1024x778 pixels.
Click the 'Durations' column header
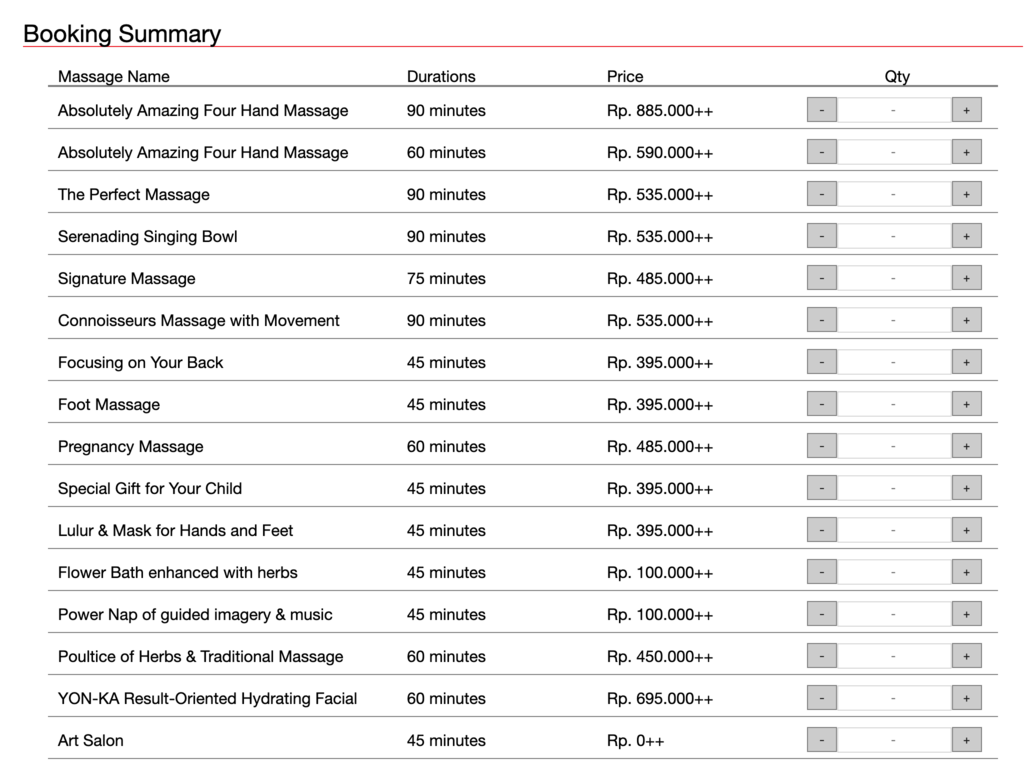pyautogui.click(x=441, y=76)
